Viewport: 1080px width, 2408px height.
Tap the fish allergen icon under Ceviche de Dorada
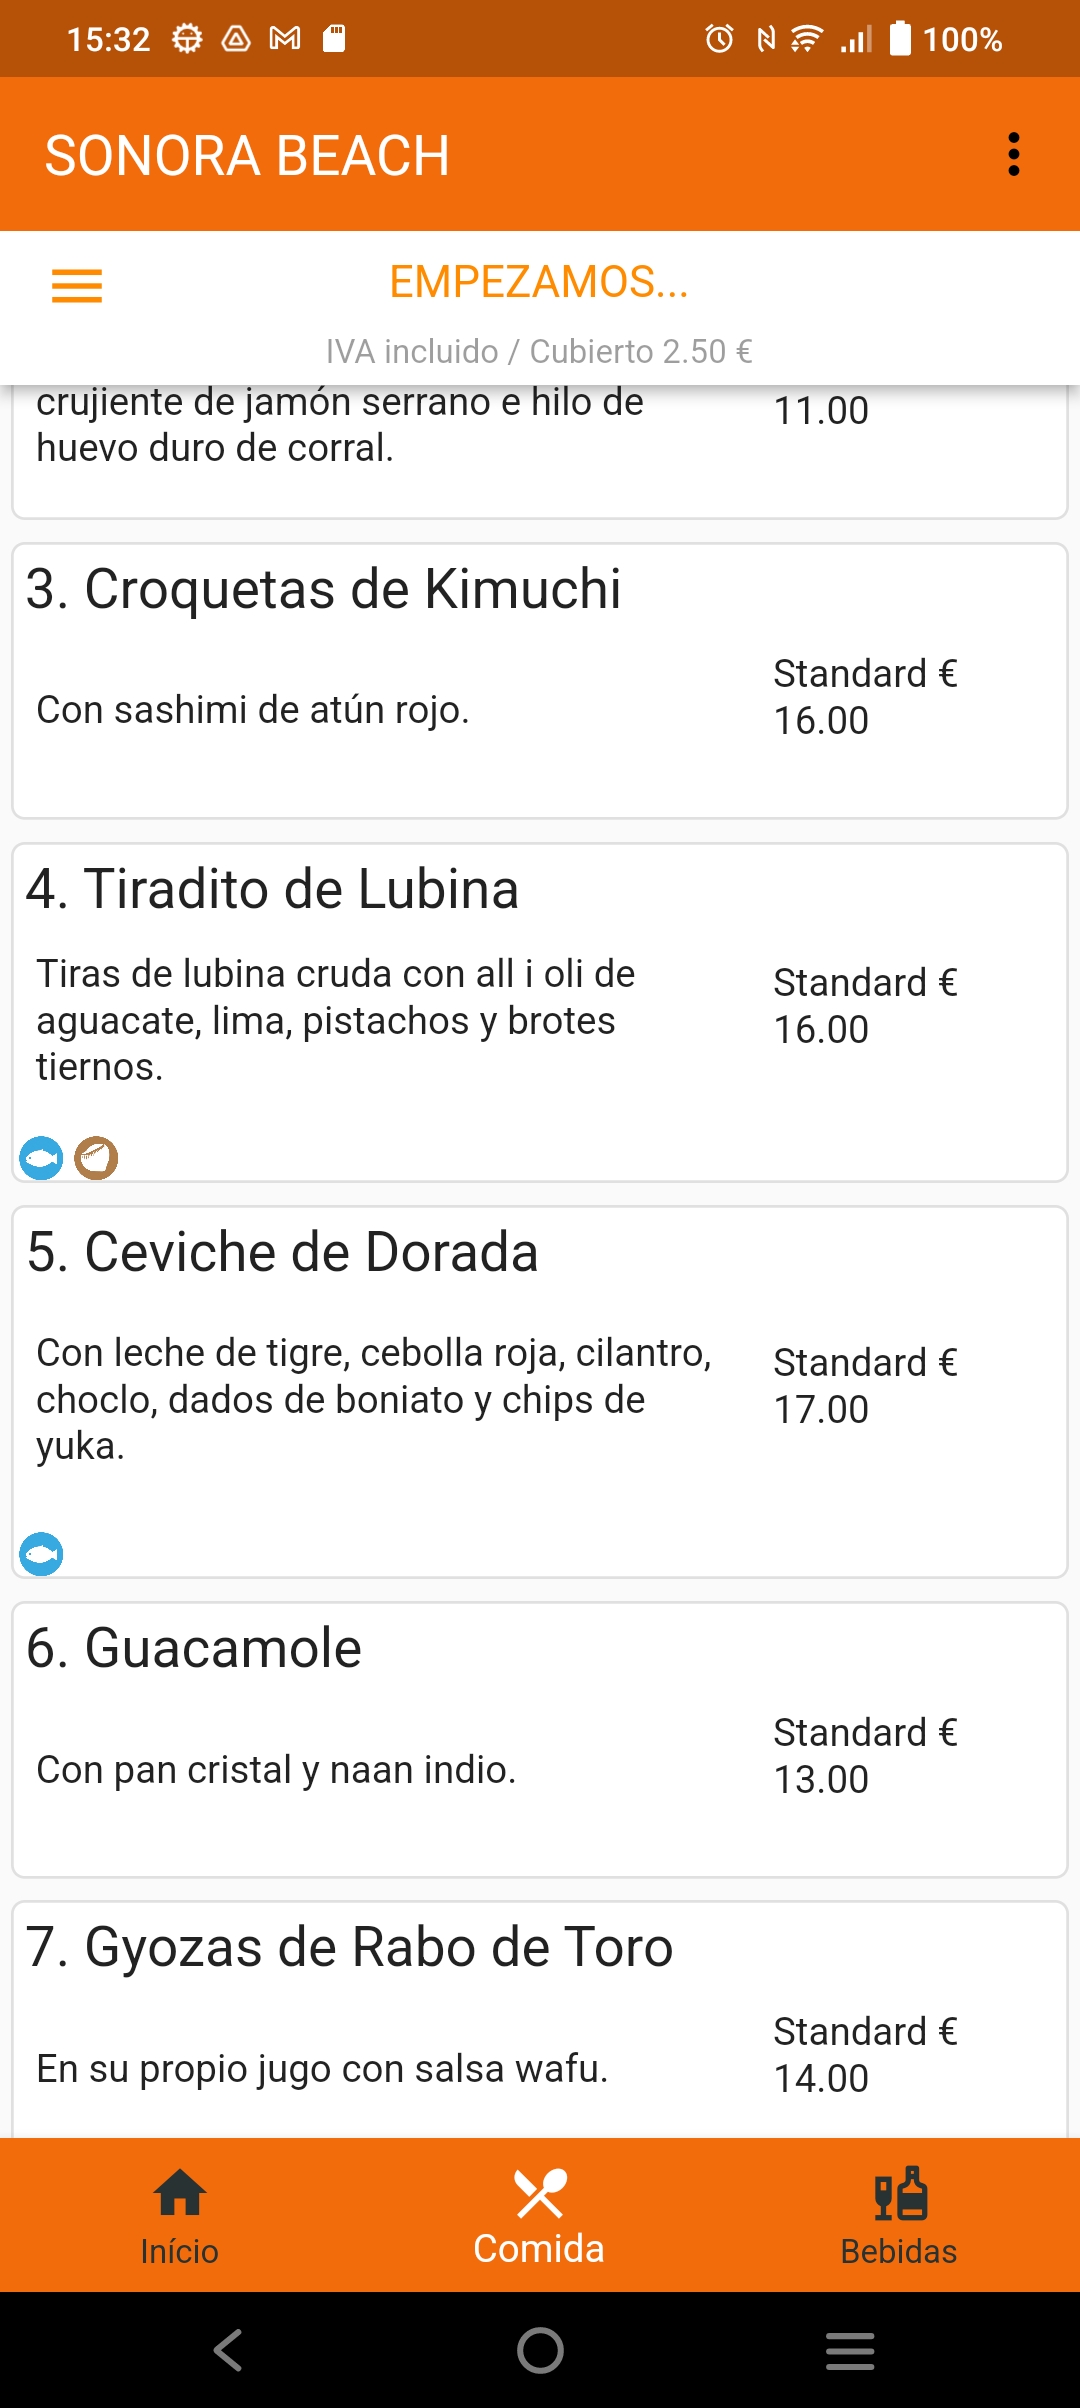point(41,1554)
